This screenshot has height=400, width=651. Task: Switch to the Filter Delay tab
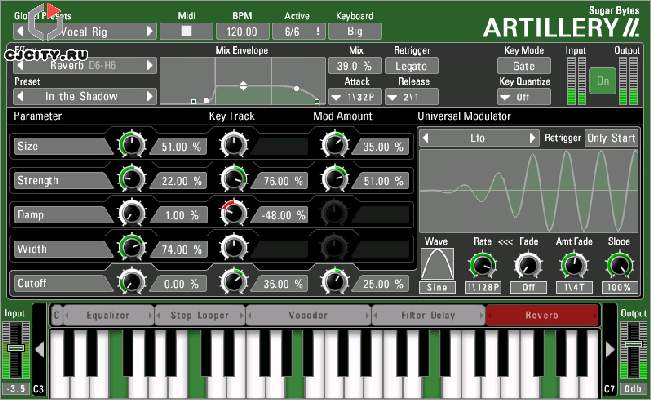pos(428,315)
